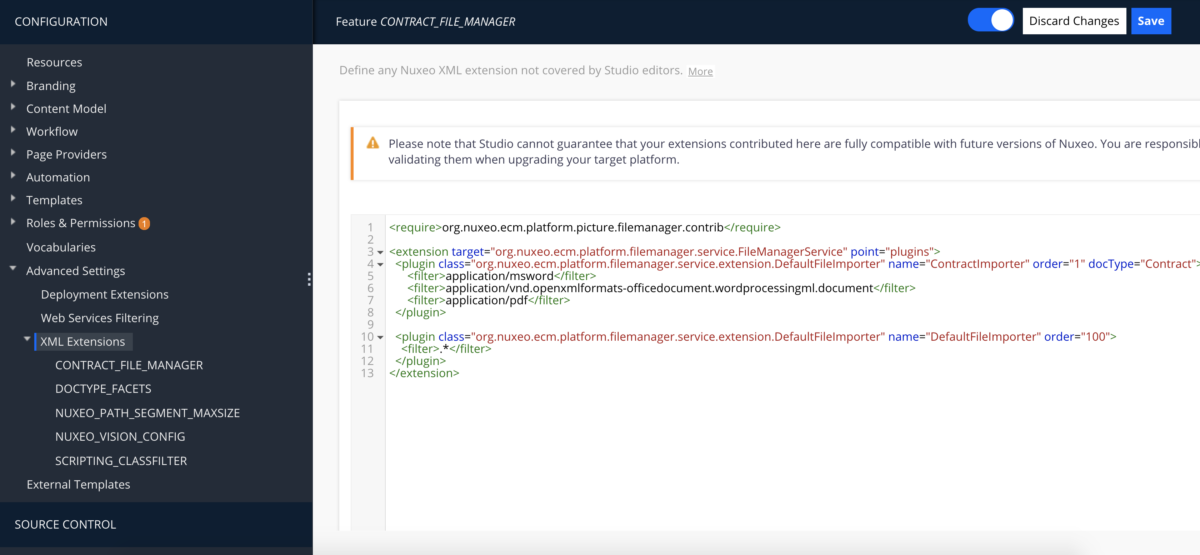Expand the Automation section

coord(13,177)
